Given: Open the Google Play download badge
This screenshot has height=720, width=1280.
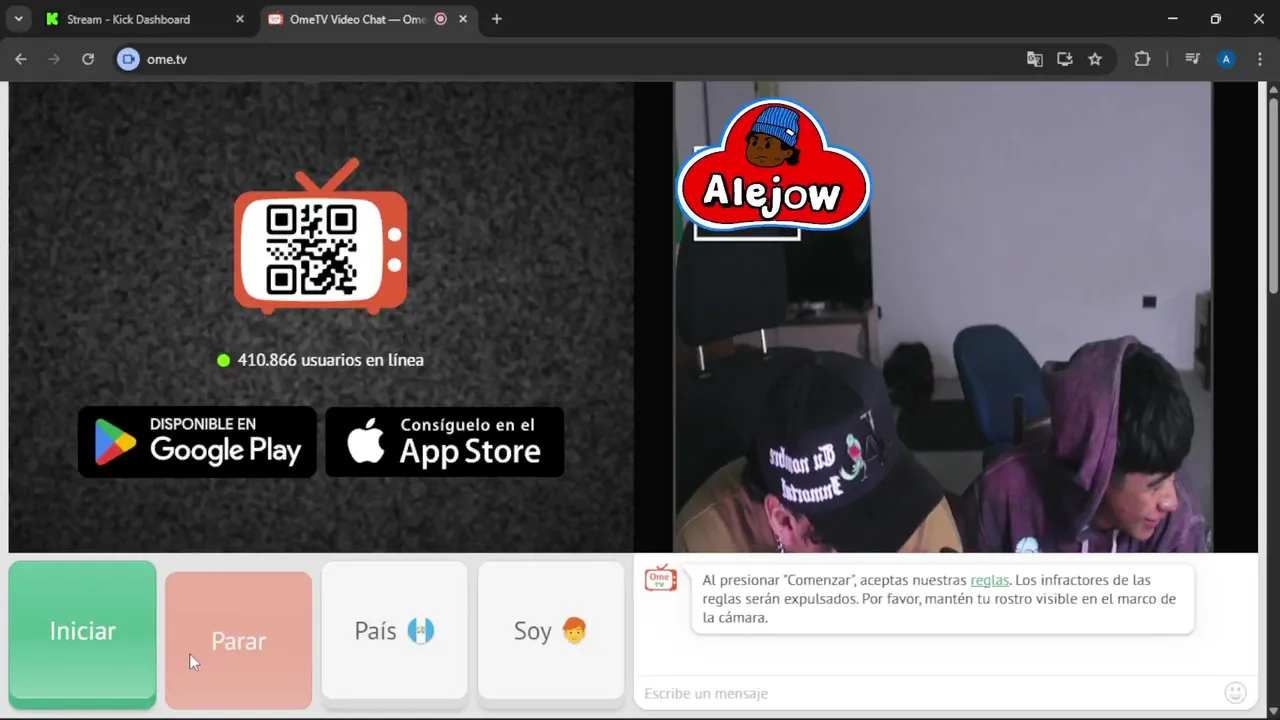Looking at the screenshot, I should [x=197, y=441].
